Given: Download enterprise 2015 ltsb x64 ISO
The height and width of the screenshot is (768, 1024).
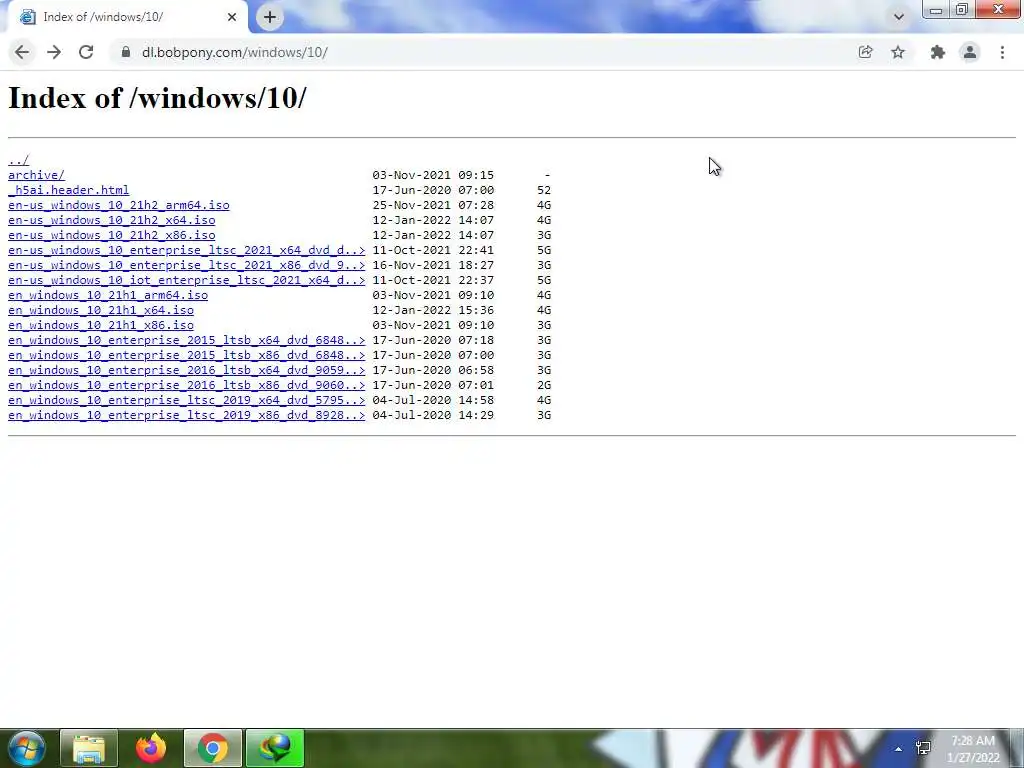Looking at the screenshot, I should (187, 340).
